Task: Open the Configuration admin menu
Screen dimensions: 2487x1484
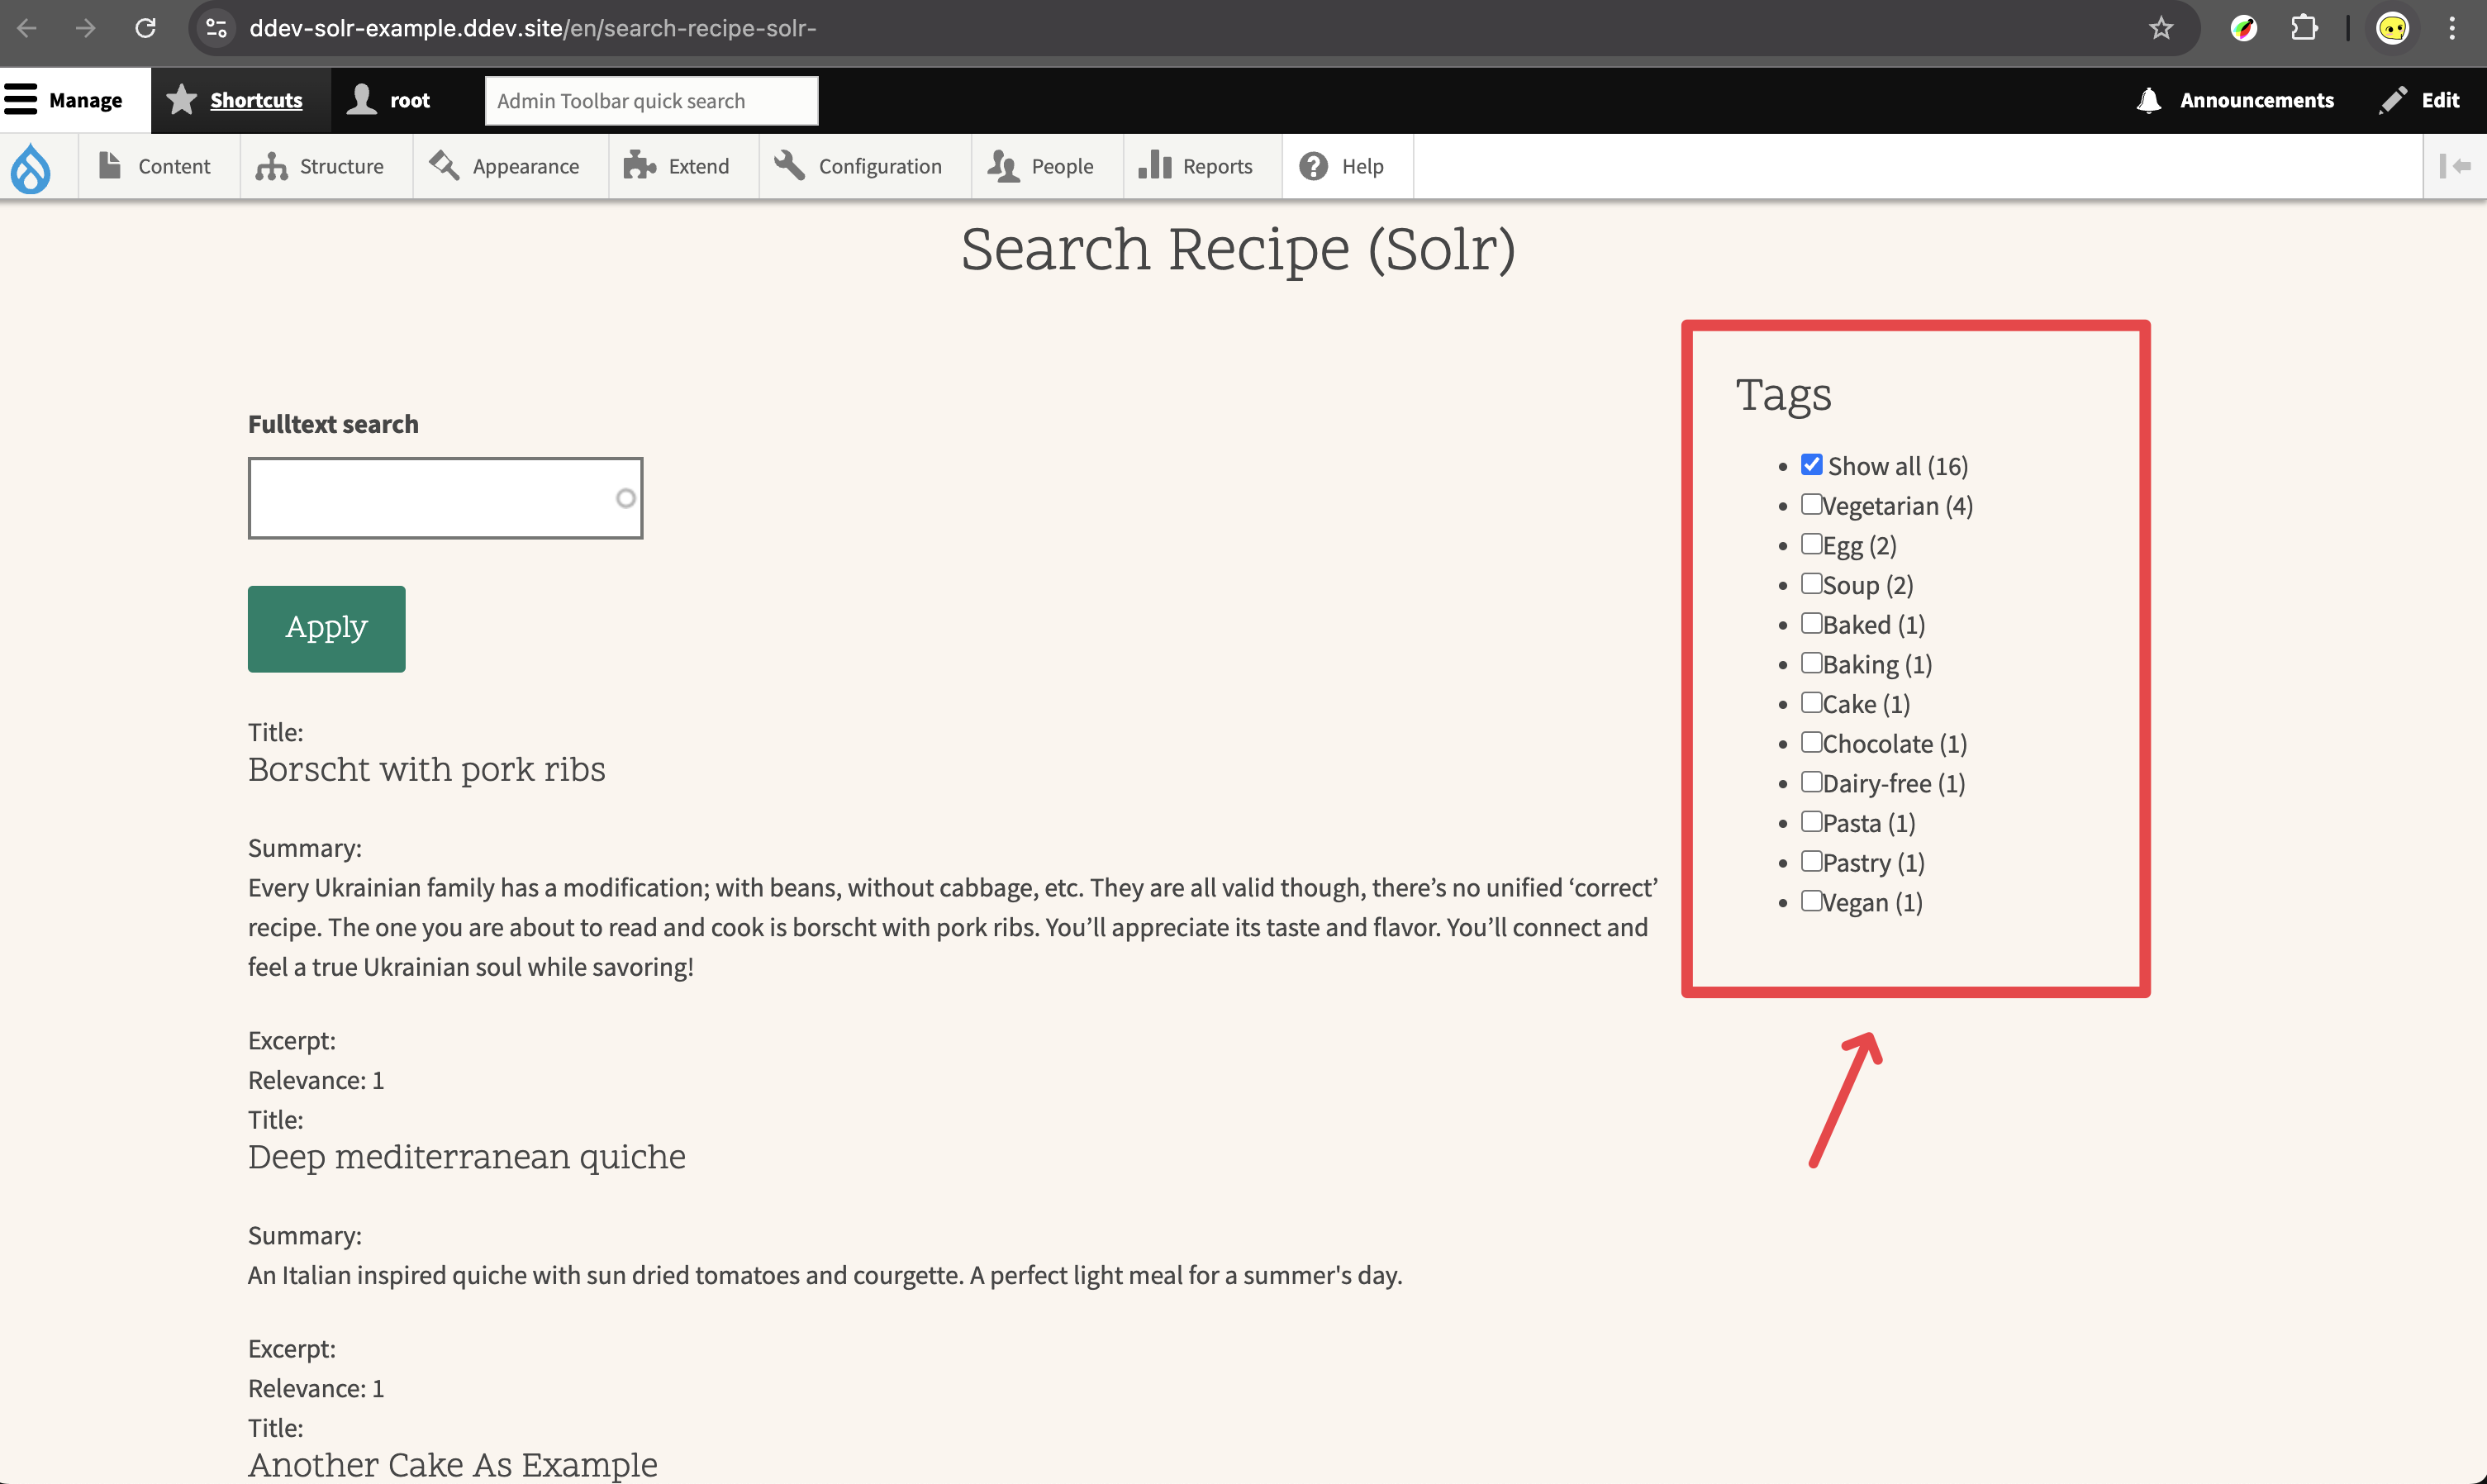Action: click(859, 166)
